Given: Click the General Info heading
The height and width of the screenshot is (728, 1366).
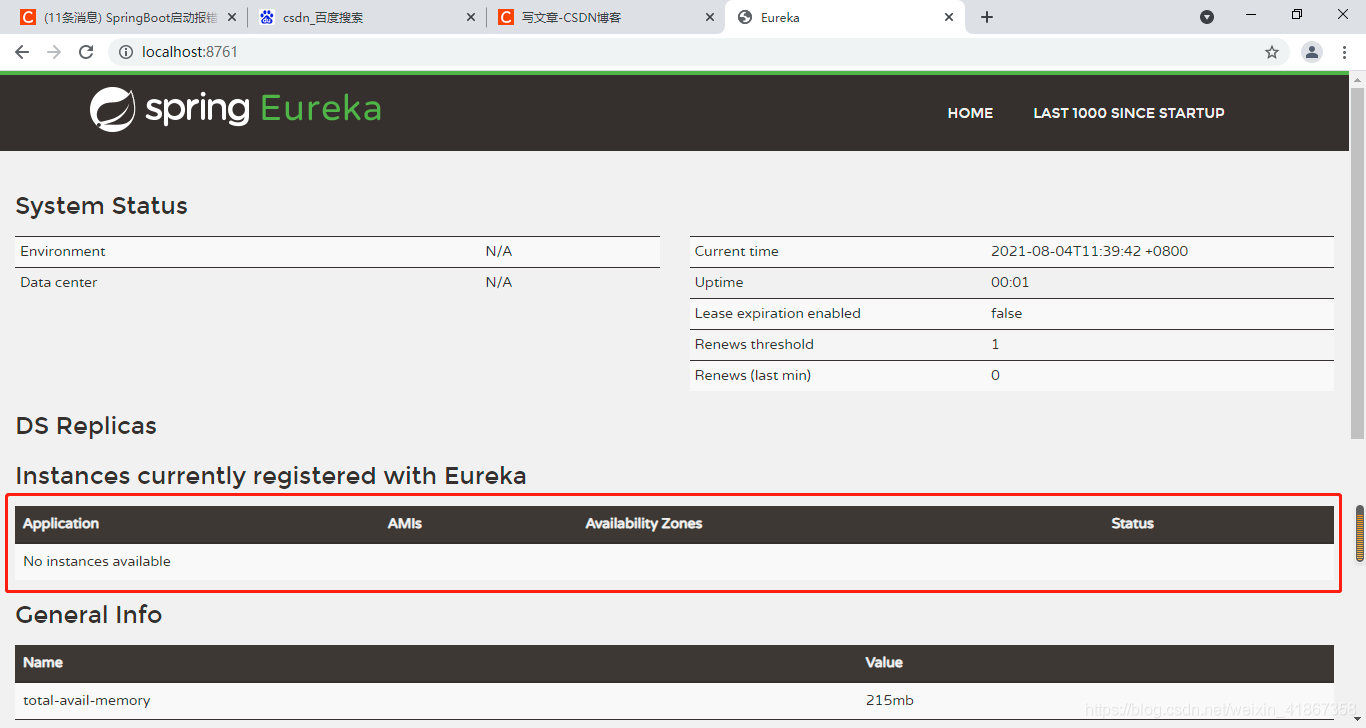Looking at the screenshot, I should click(89, 615).
